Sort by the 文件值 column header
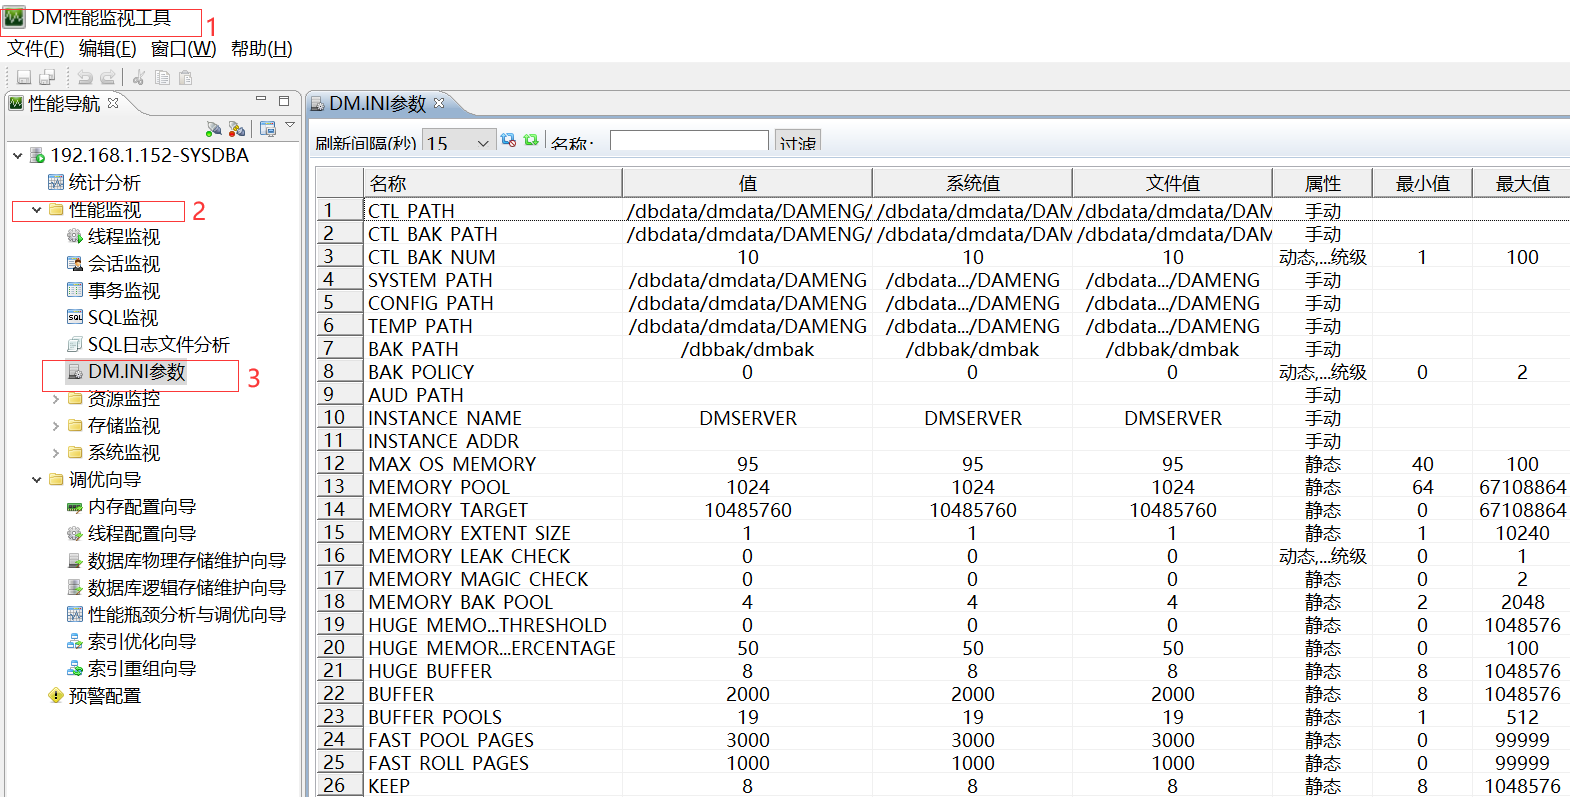 [x=1172, y=183]
